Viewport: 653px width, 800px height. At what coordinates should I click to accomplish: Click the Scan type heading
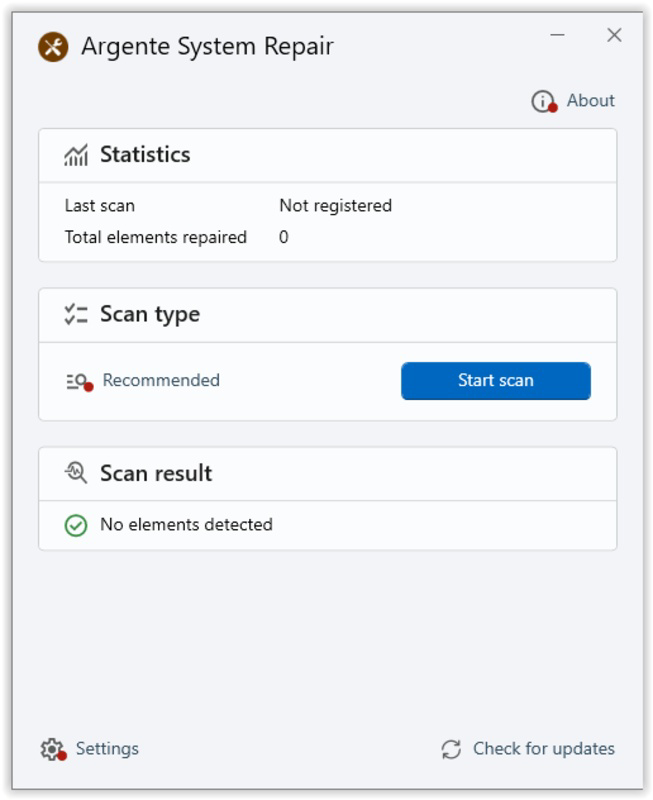coord(150,314)
